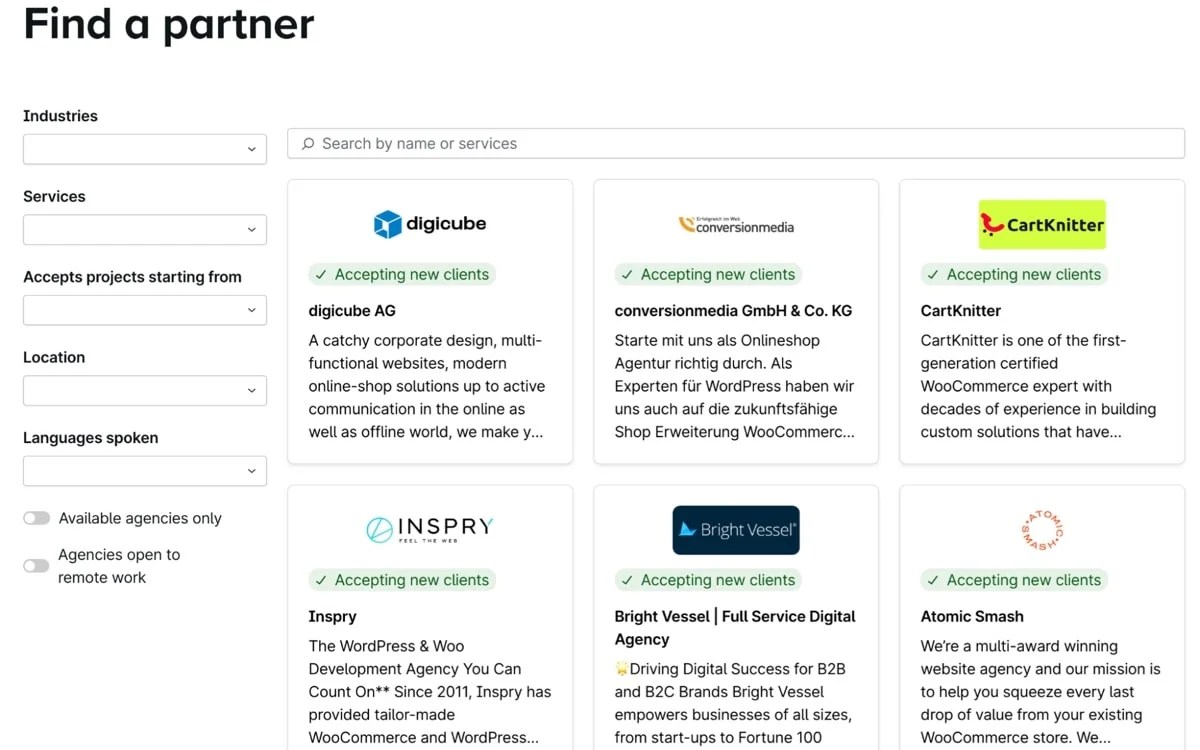Click the Bright Vessel agency title

735,627
